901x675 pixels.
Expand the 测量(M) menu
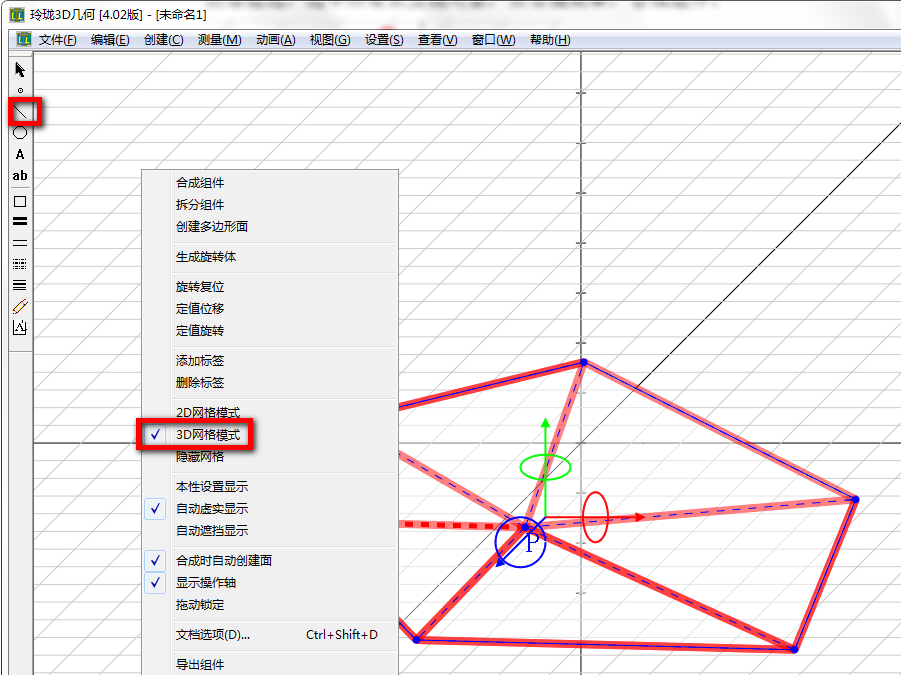[219, 40]
